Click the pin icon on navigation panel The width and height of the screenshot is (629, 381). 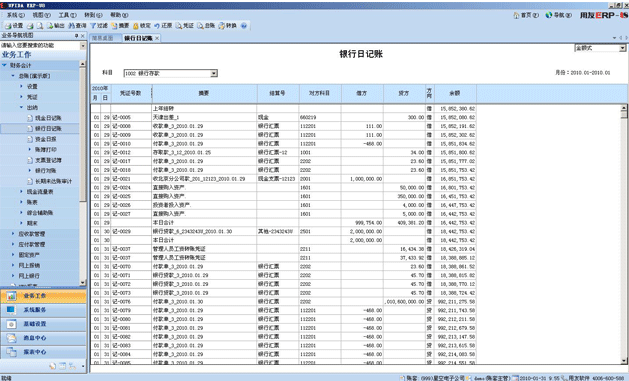[76, 36]
